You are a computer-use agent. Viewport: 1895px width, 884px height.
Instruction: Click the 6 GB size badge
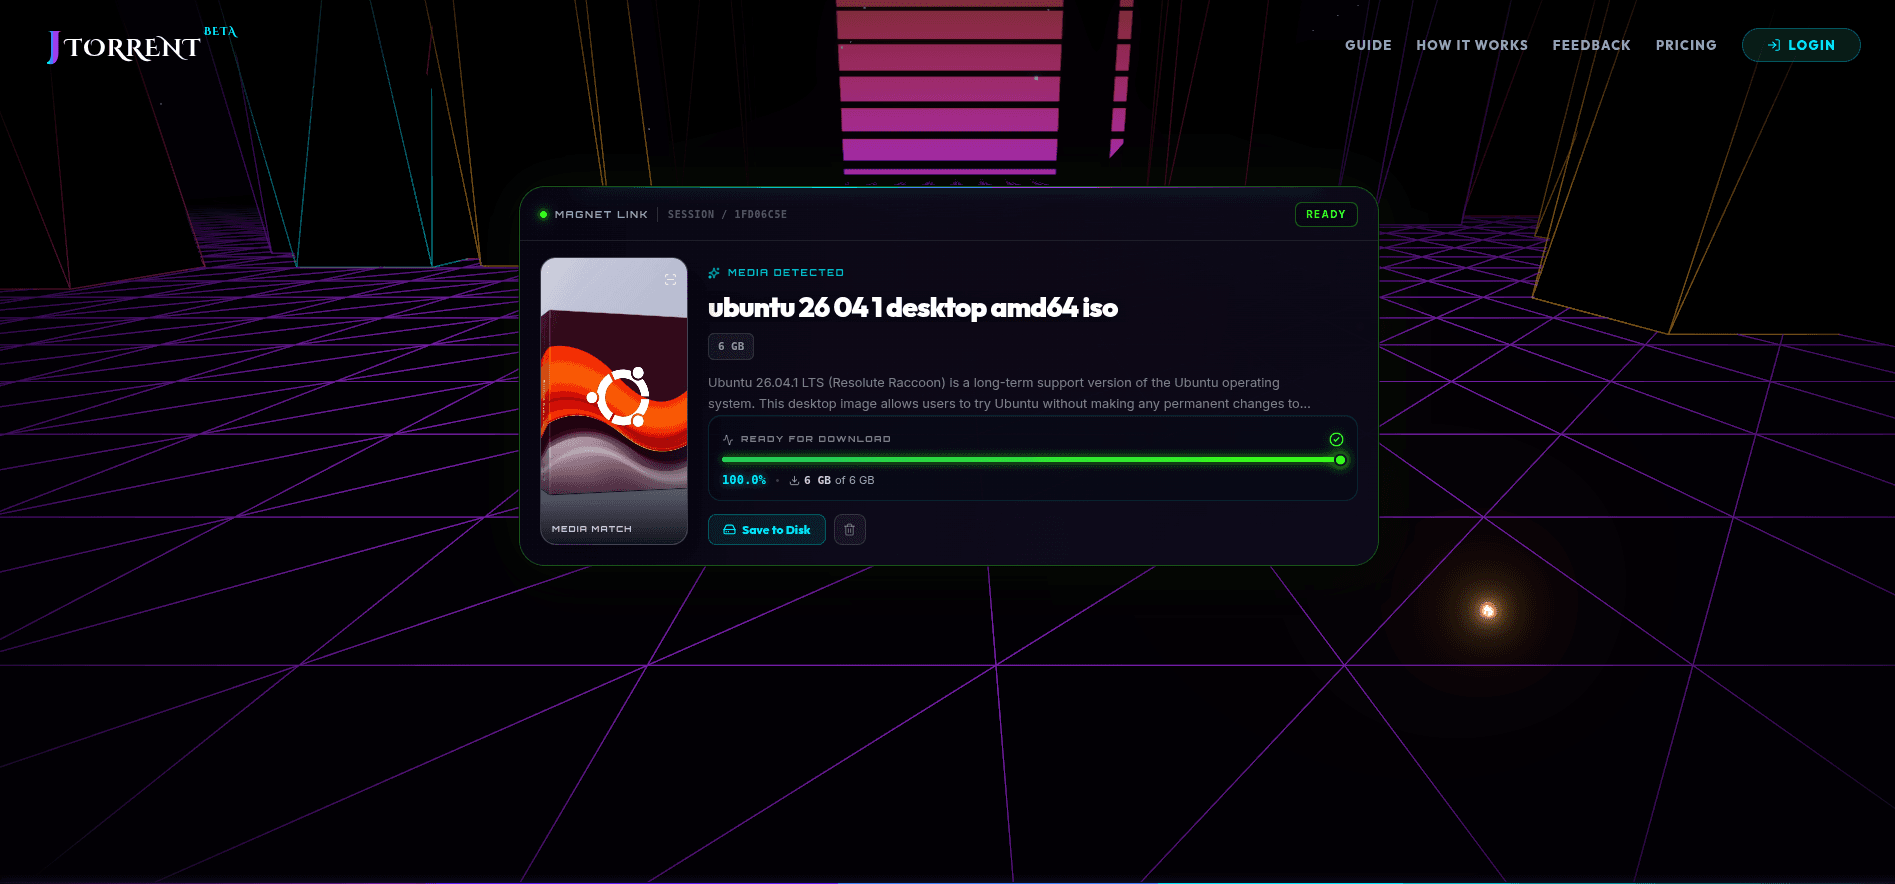point(731,347)
